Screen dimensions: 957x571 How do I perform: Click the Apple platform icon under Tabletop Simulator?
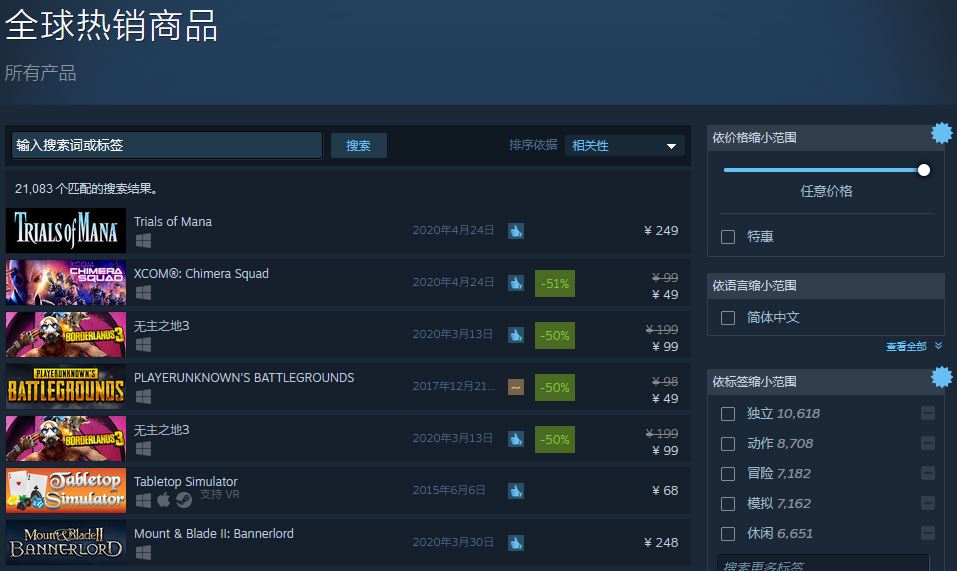click(x=163, y=500)
